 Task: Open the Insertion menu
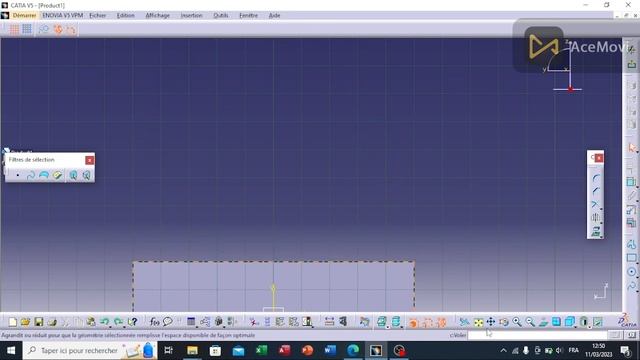pos(191,16)
